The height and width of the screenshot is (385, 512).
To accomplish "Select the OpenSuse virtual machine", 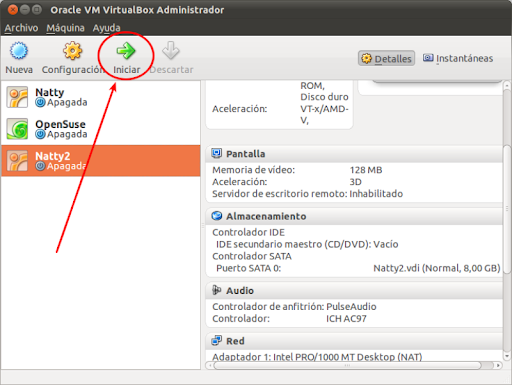I will pos(101,129).
